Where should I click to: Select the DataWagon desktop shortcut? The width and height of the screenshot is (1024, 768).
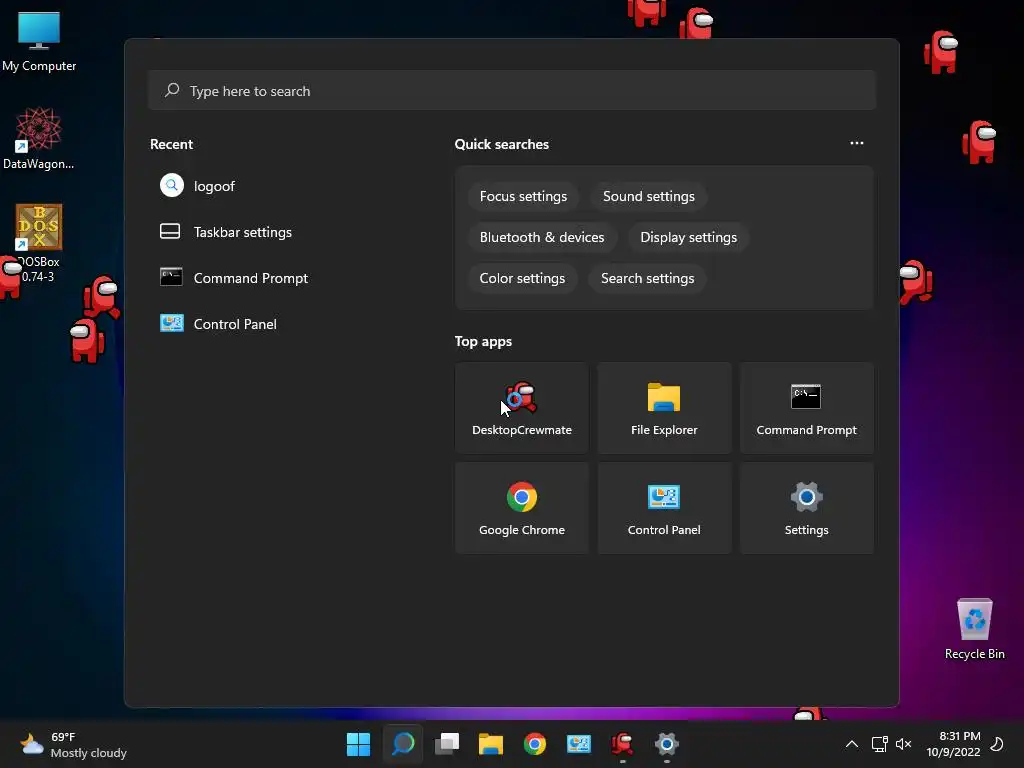(x=39, y=138)
